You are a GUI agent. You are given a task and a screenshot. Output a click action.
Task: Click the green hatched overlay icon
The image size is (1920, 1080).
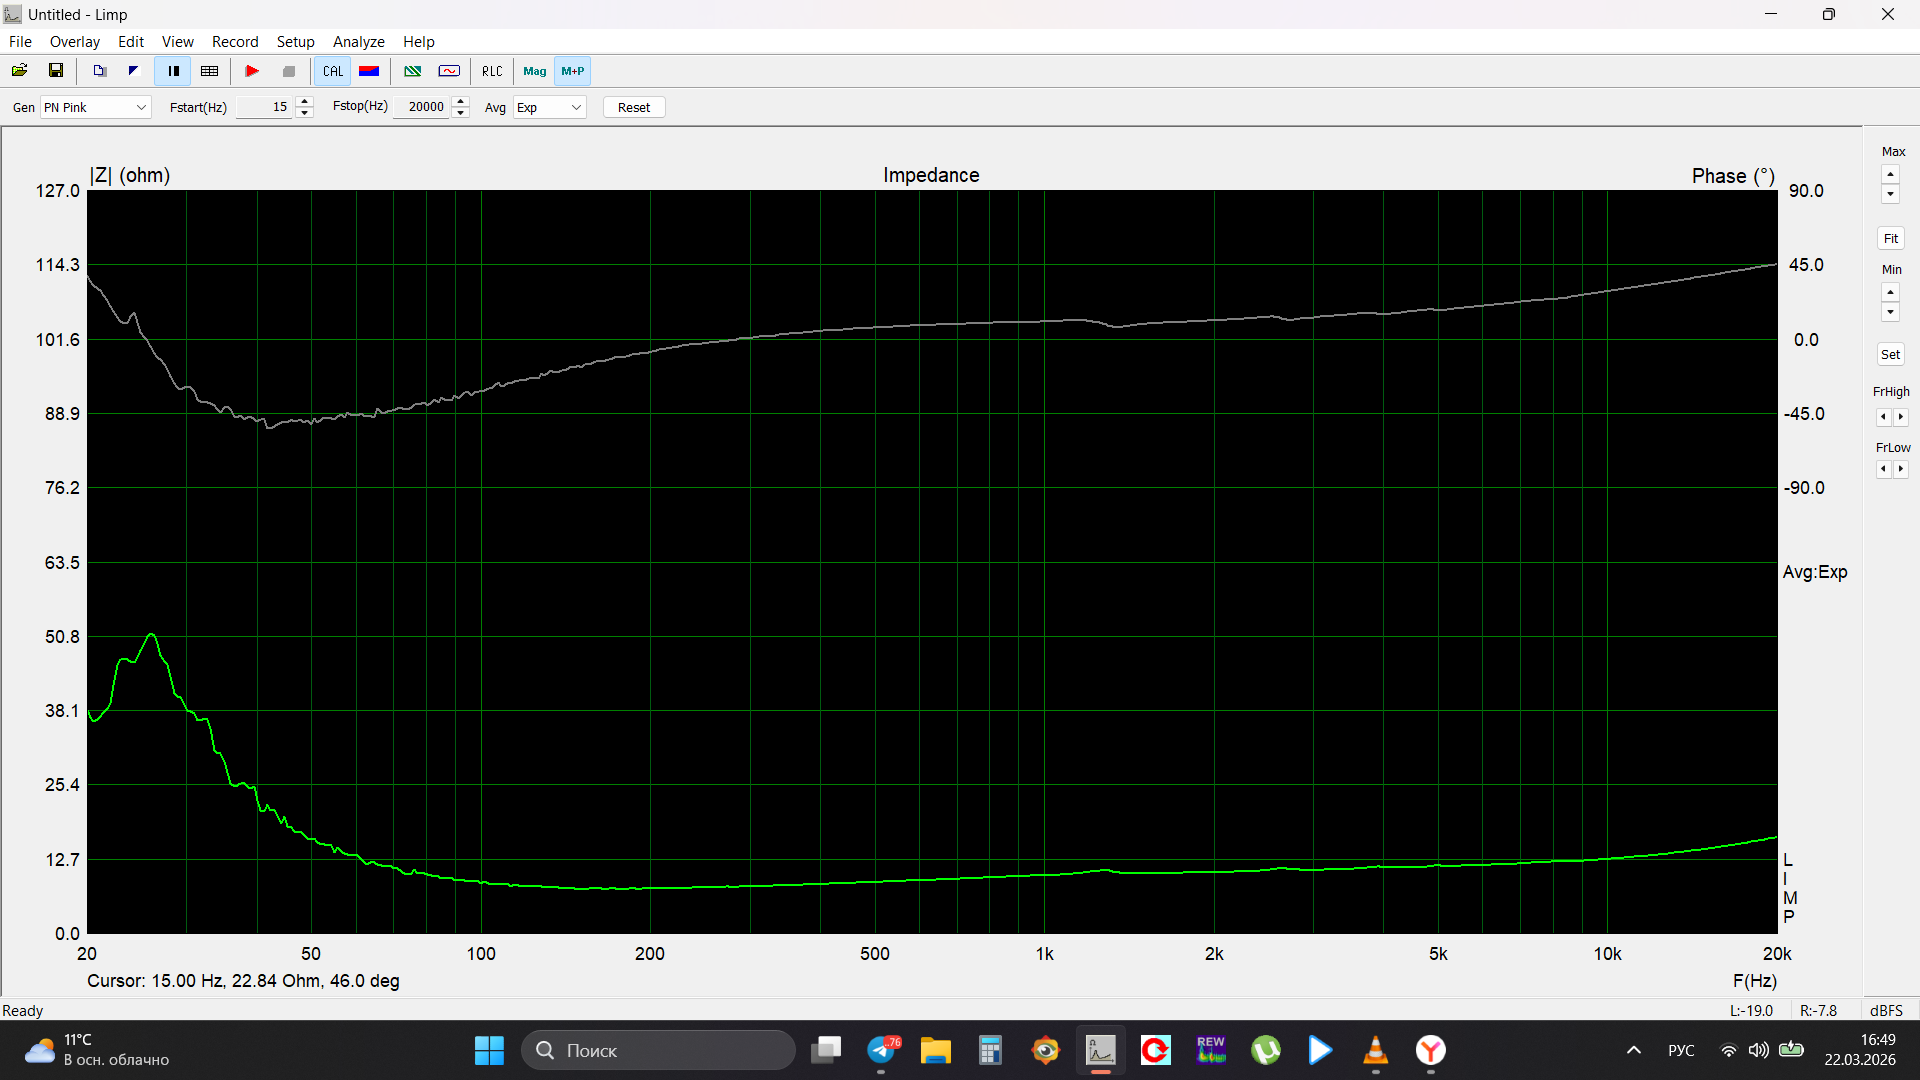412,71
